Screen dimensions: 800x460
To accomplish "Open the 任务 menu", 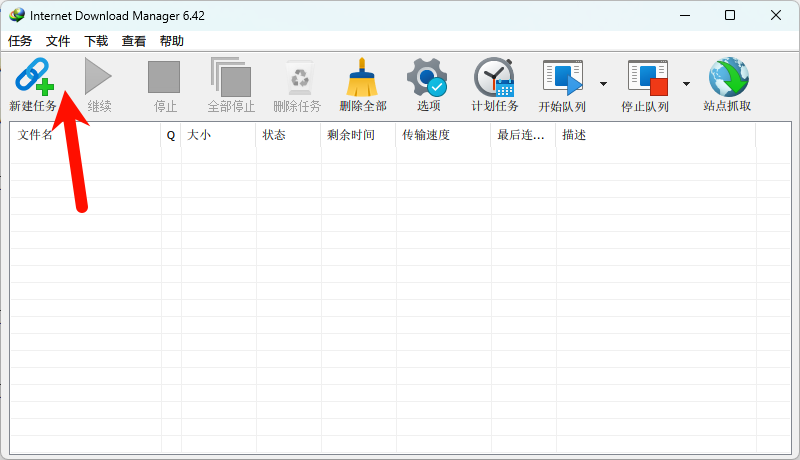I will click(20, 41).
